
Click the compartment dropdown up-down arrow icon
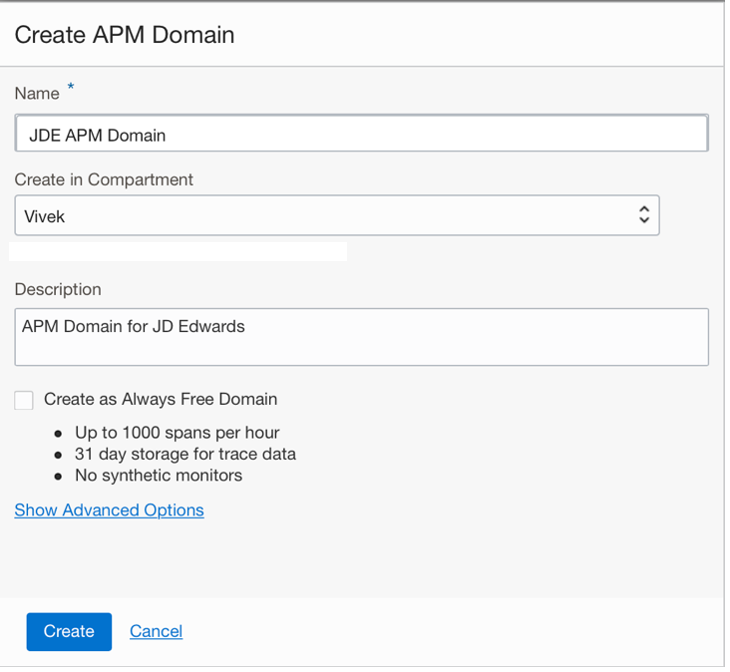tap(644, 215)
